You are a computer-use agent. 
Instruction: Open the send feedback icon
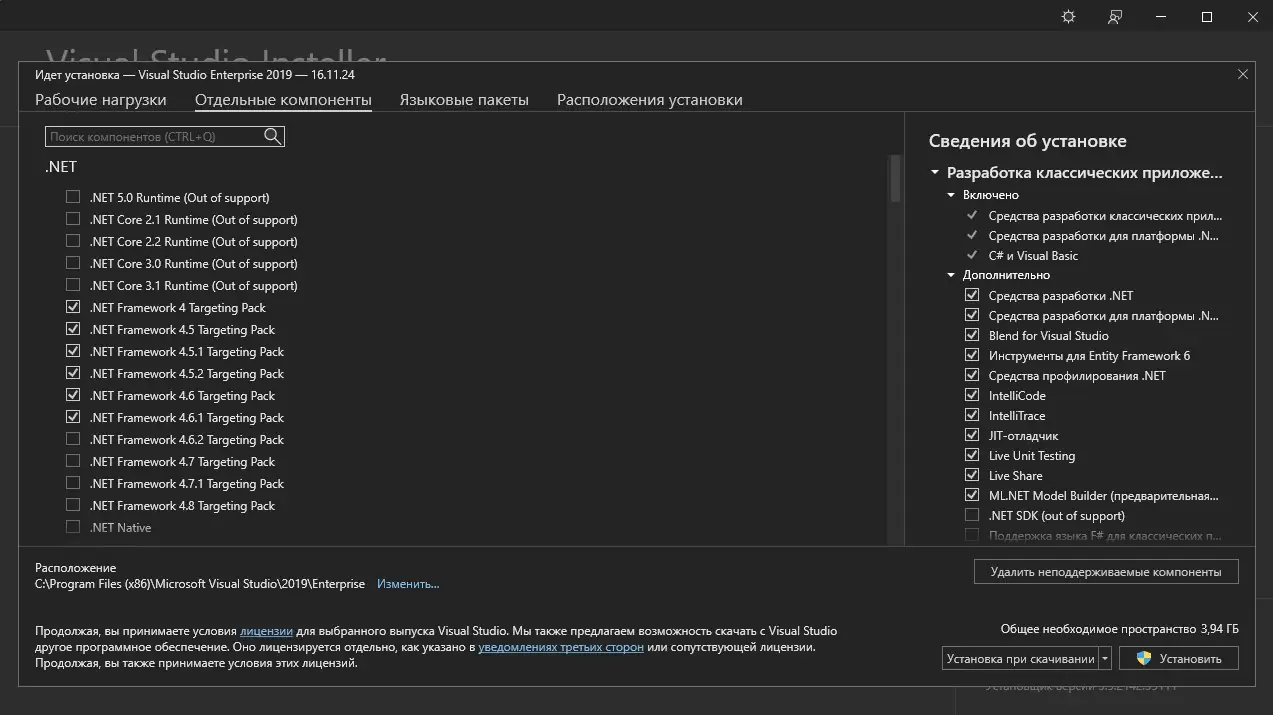tap(1115, 17)
